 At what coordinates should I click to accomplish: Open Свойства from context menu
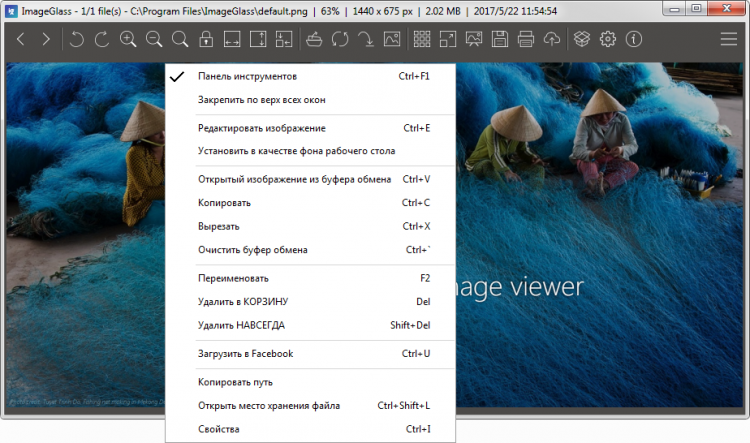pos(310,429)
